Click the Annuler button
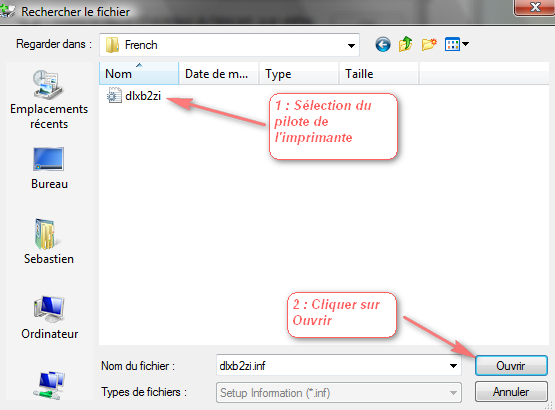This screenshot has width=555, height=410. pyautogui.click(x=511, y=392)
